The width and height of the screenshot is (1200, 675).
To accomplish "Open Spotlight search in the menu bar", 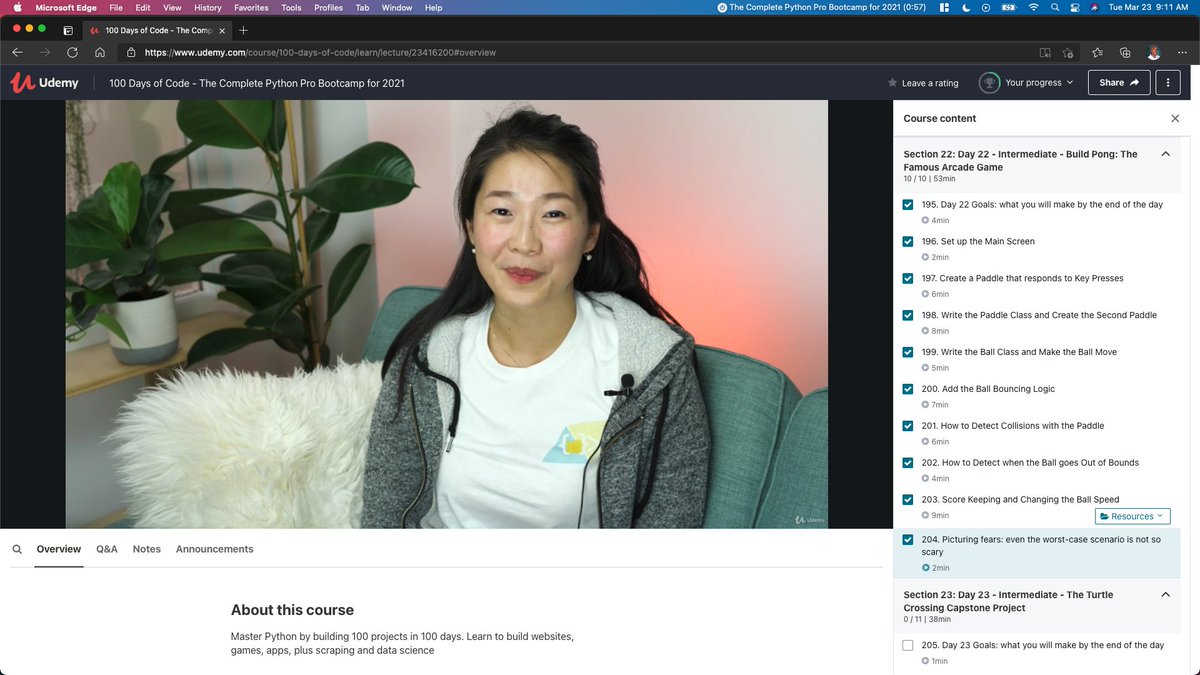I will 1054,8.
